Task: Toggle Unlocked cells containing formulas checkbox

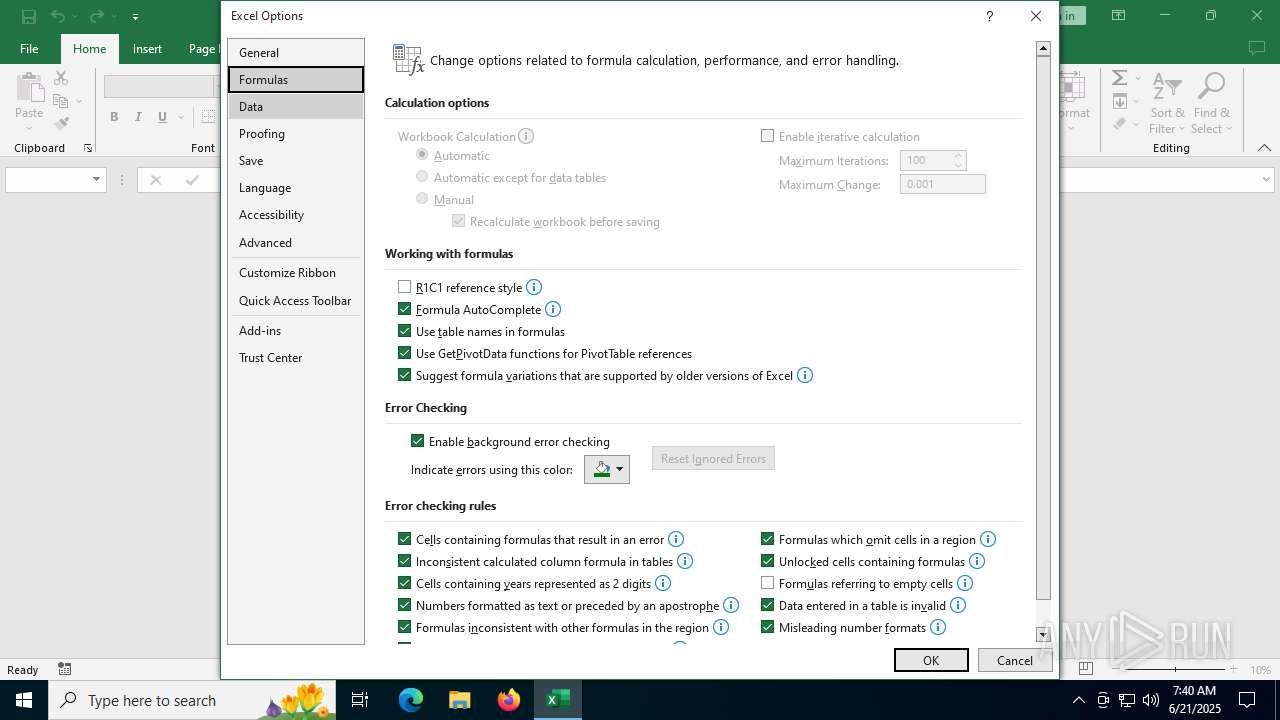Action: click(x=768, y=561)
